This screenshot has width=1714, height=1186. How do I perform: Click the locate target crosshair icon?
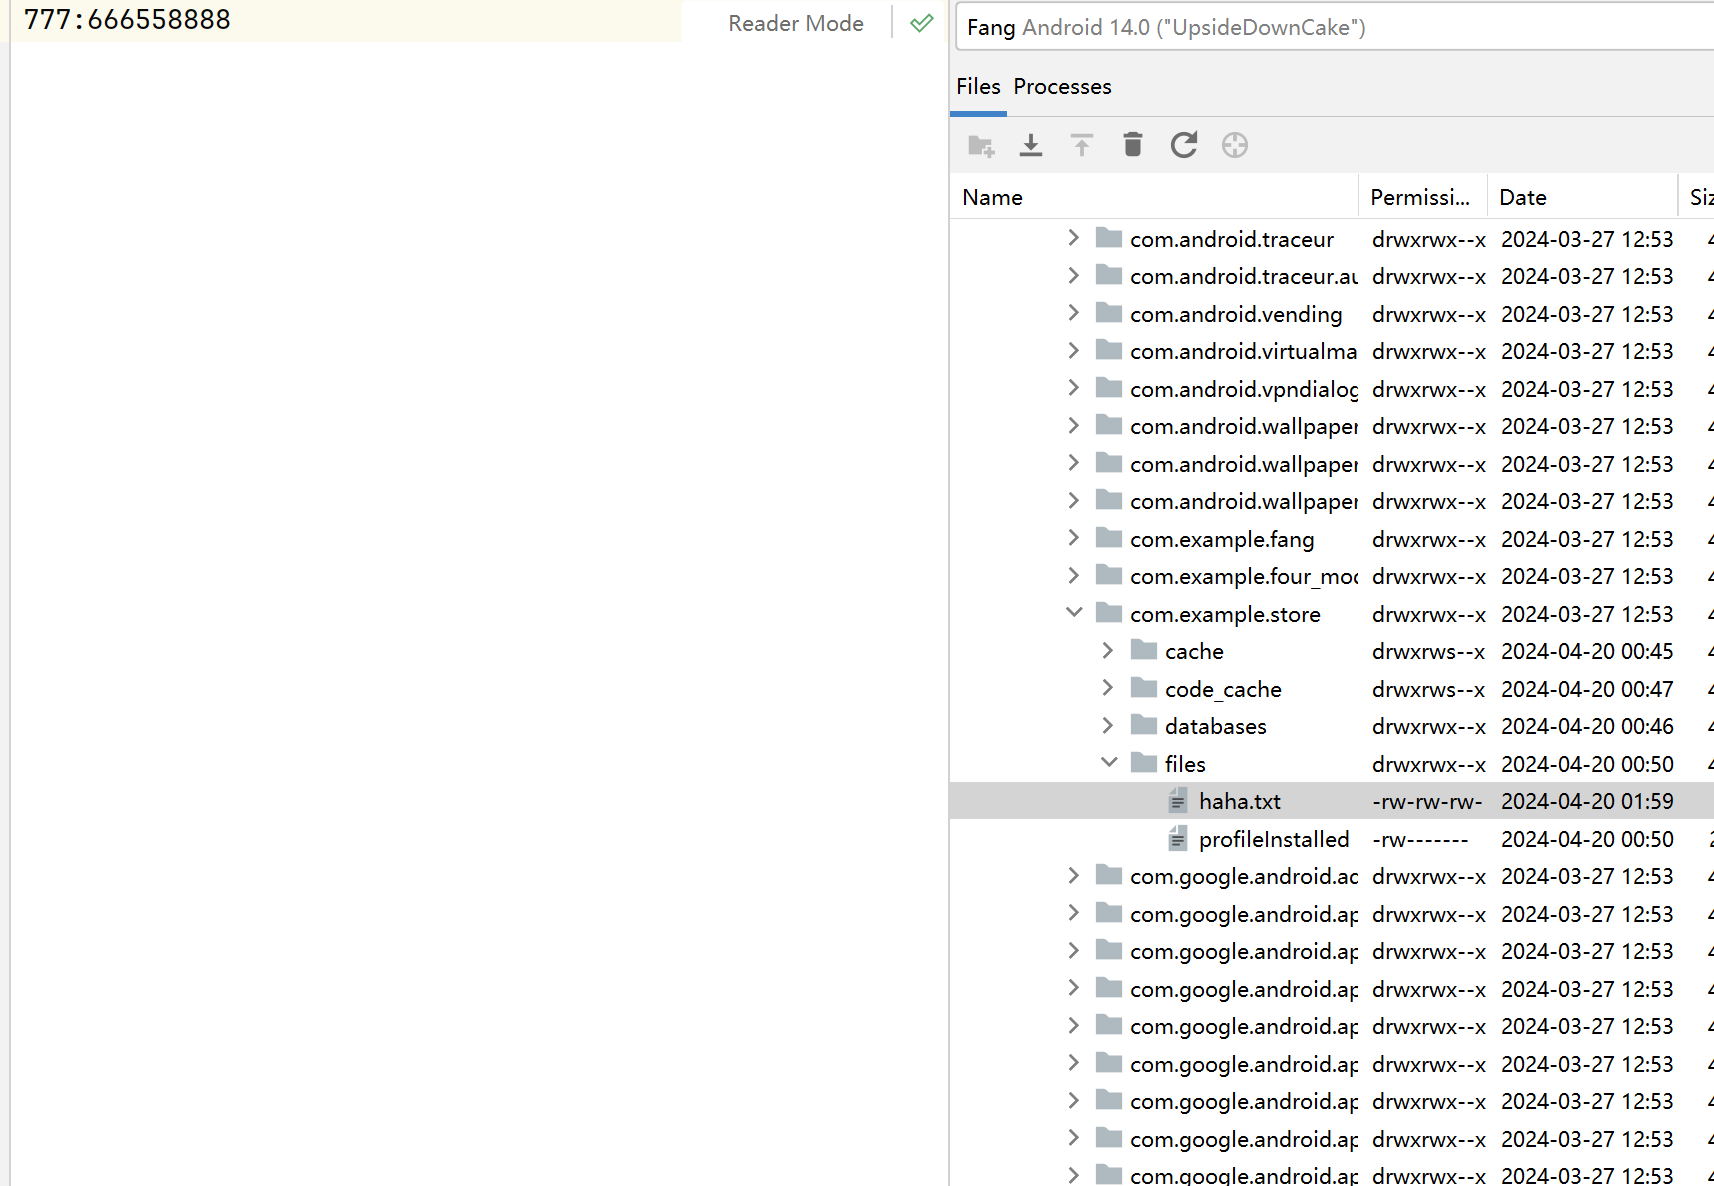pyautogui.click(x=1235, y=146)
